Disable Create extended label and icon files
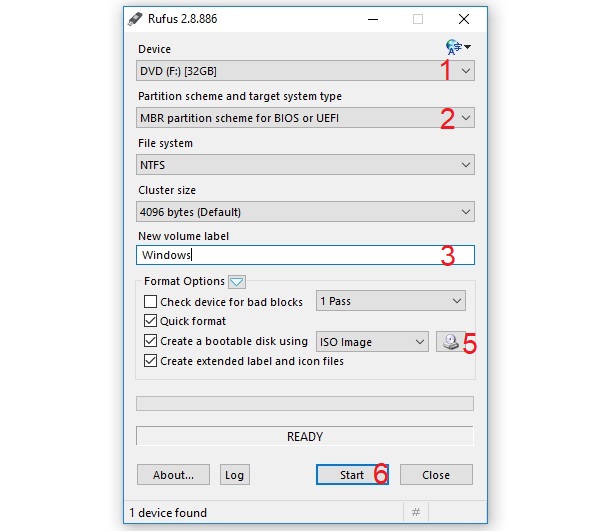Image resolution: width=603 pixels, height=531 pixels. (x=150, y=361)
